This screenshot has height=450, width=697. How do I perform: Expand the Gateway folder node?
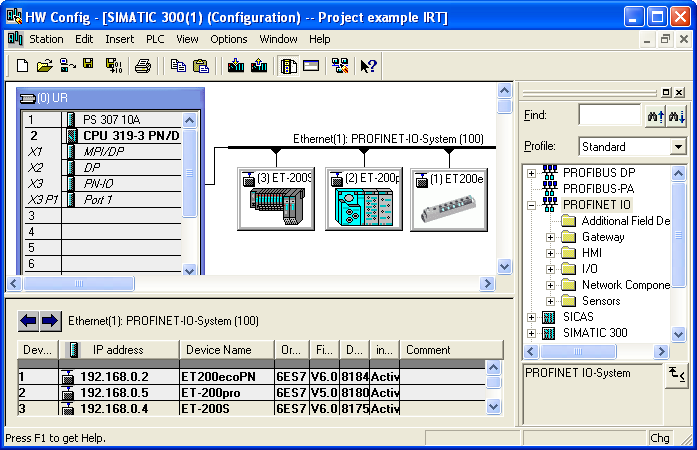tap(550, 237)
